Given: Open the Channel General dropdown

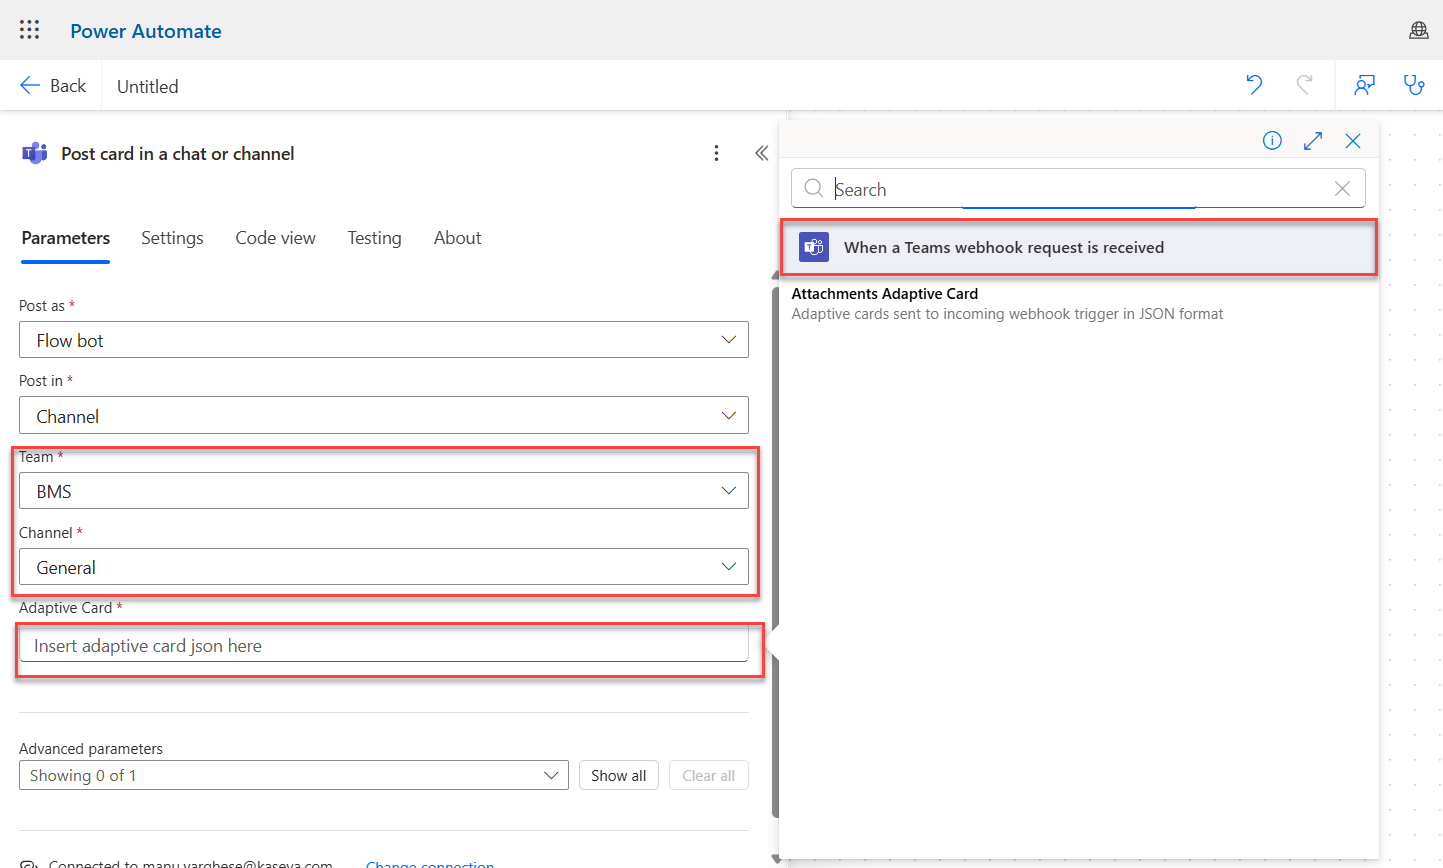Looking at the screenshot, I should (384, 567).
